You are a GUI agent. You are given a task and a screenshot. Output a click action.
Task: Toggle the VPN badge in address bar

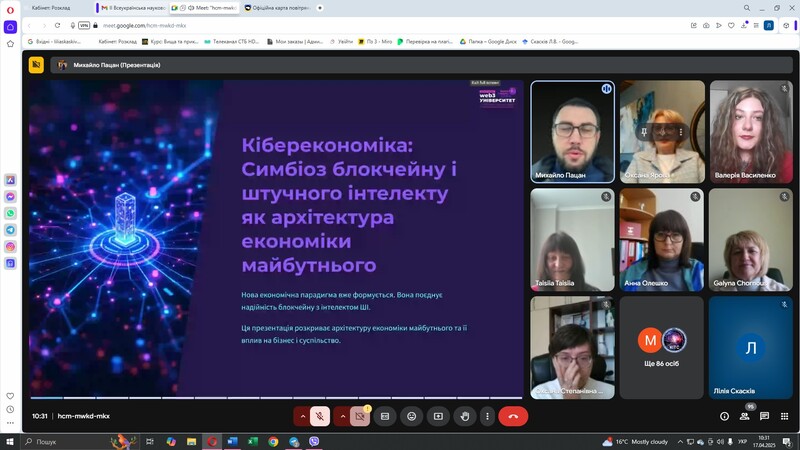pos(84,26)
